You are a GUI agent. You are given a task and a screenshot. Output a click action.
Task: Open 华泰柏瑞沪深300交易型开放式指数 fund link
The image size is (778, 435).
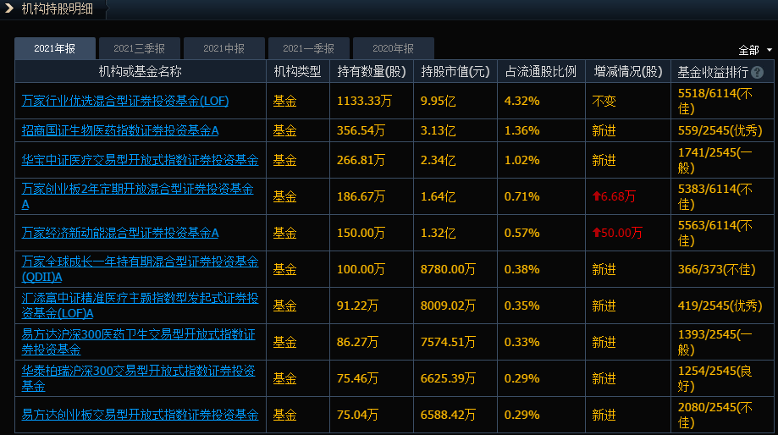(138, 378)
